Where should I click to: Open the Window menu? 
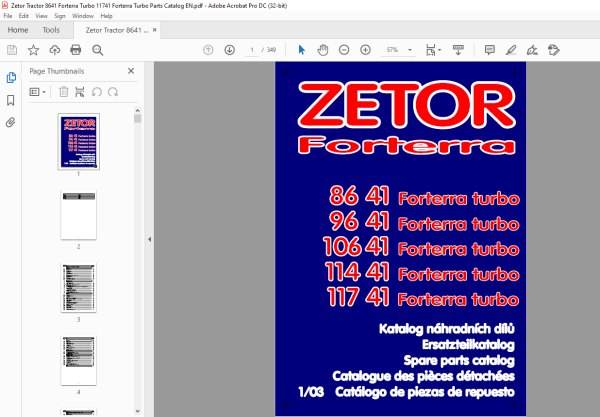(83, 16)
